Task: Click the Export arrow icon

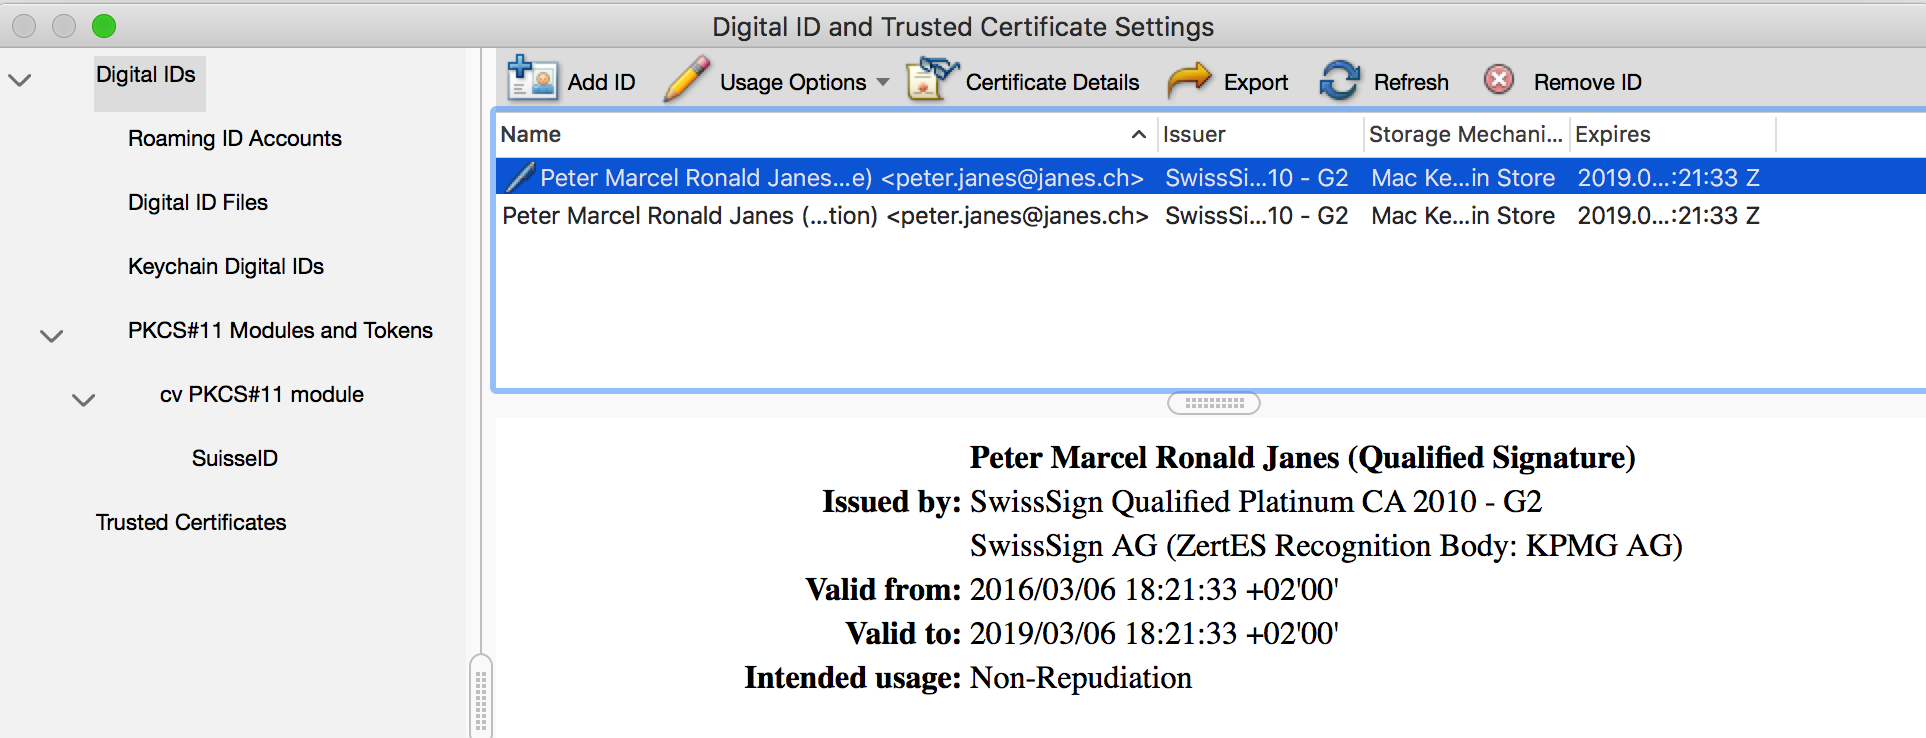Action: coord(1189,80)
